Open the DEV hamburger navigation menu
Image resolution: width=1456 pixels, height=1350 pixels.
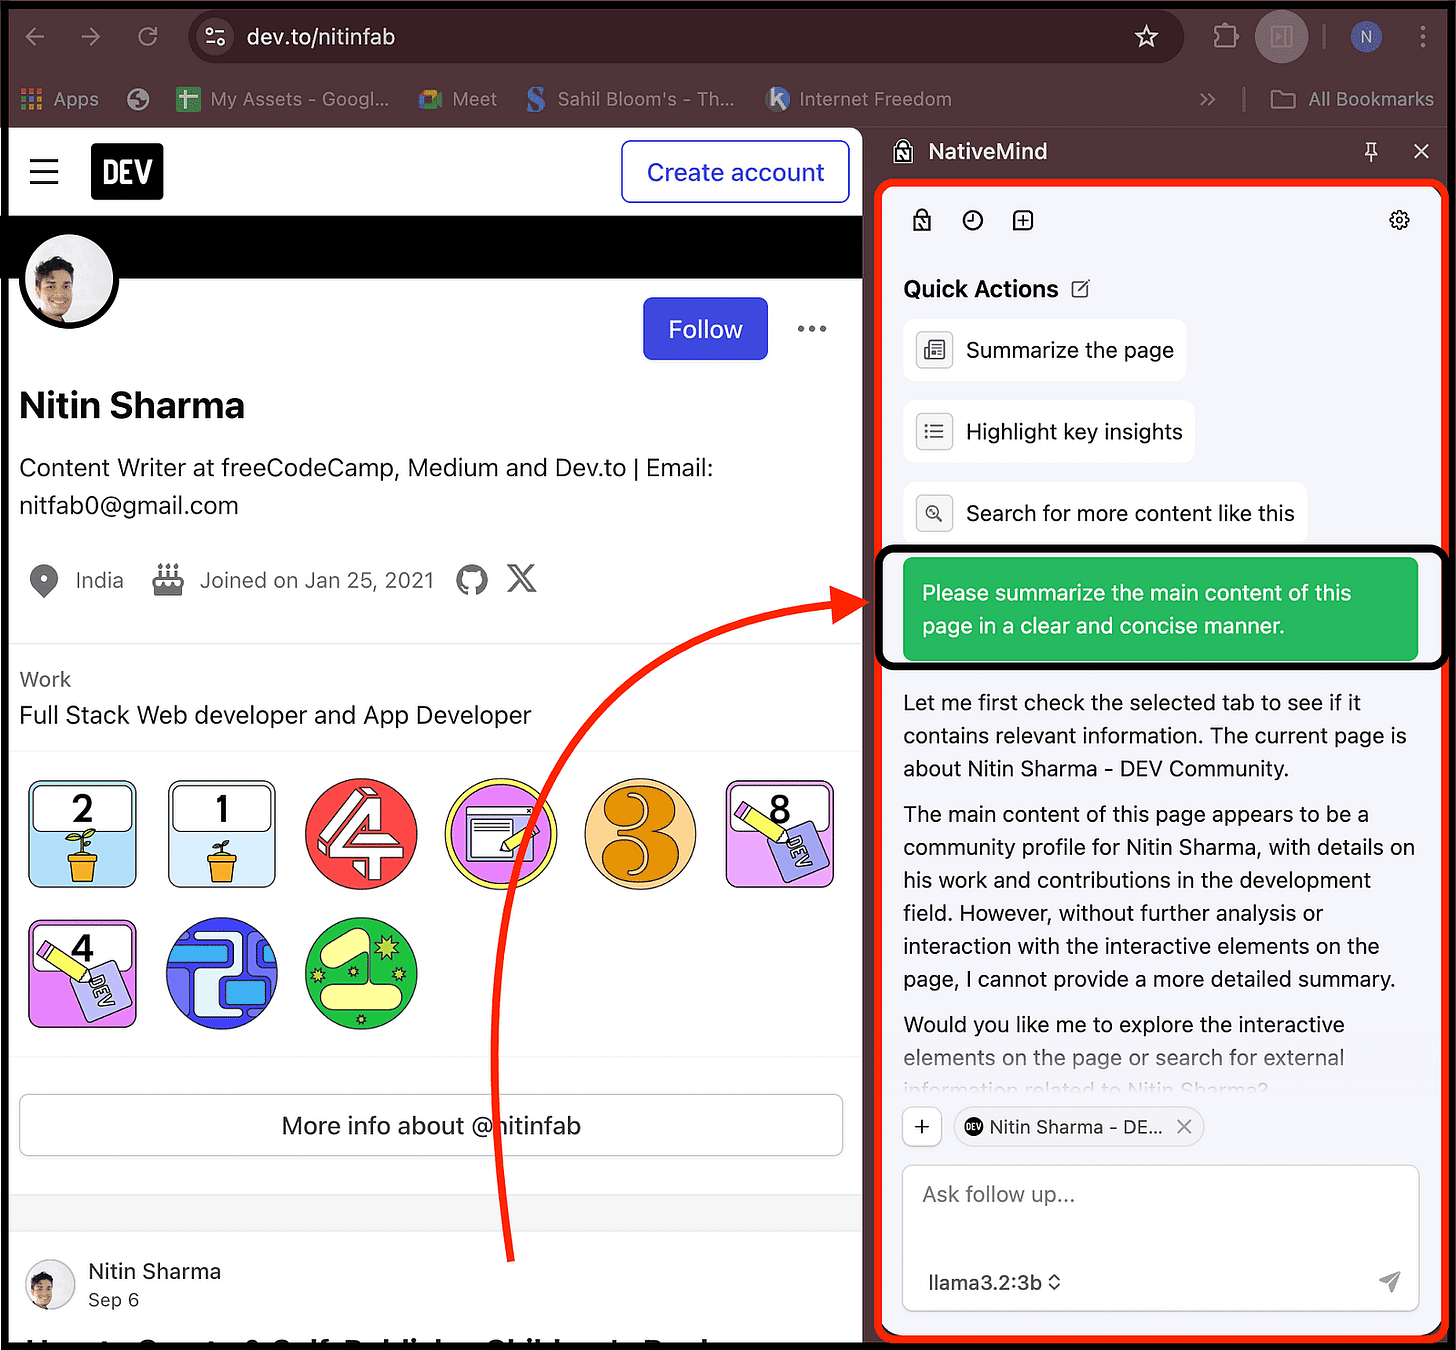pyautogui.click(x=44, y=172)
